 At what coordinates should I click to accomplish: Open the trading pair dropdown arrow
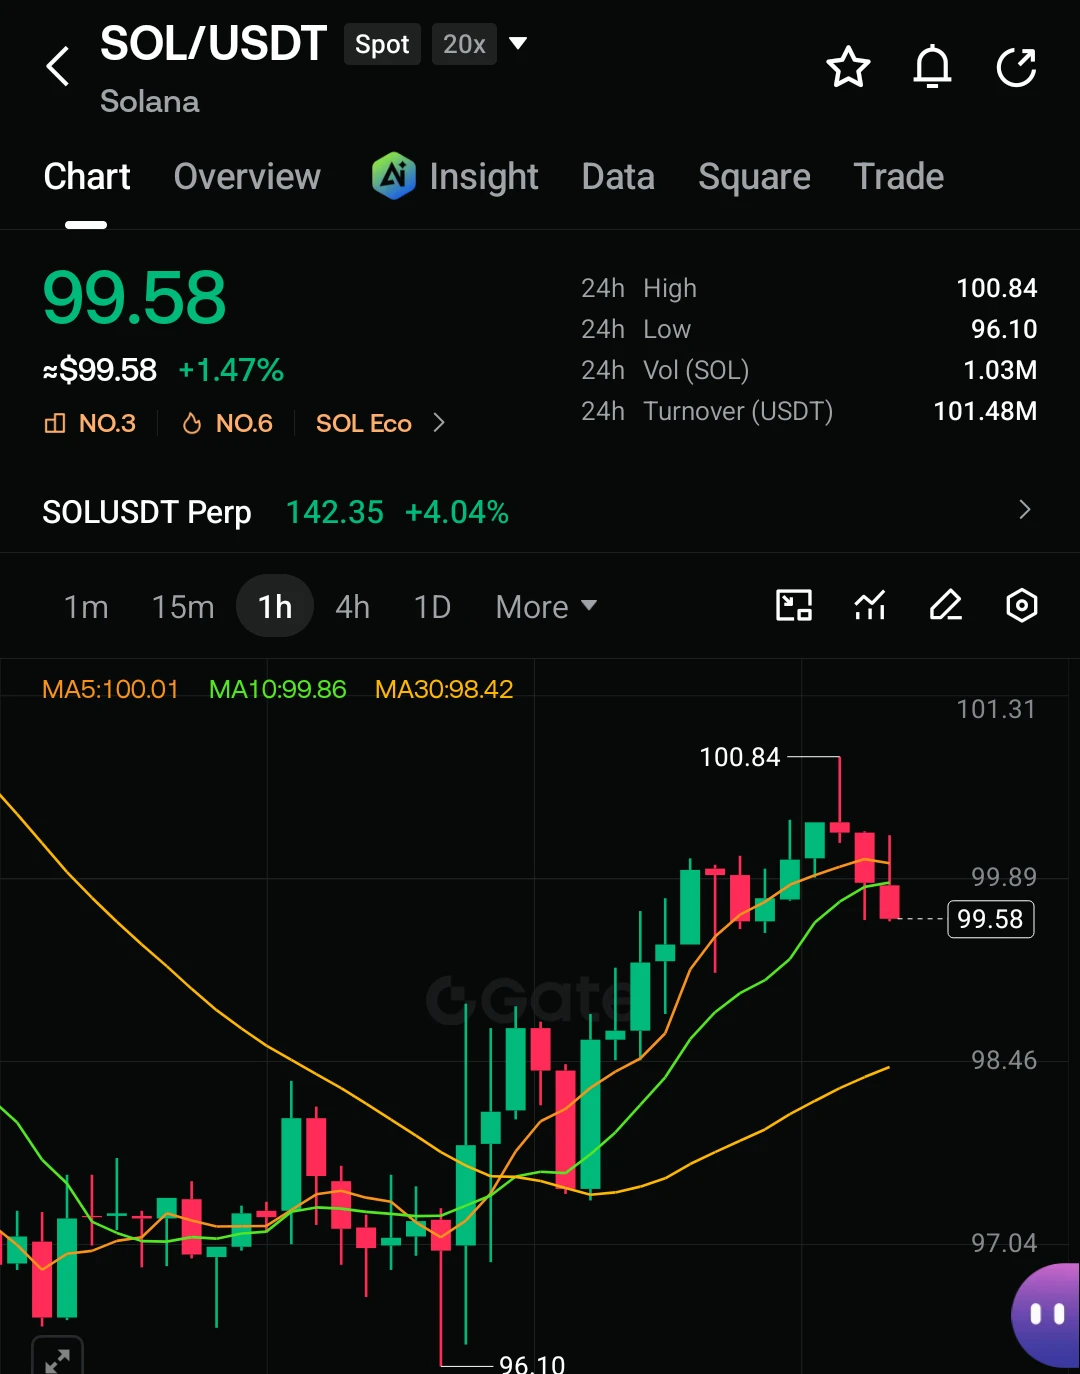518,43
